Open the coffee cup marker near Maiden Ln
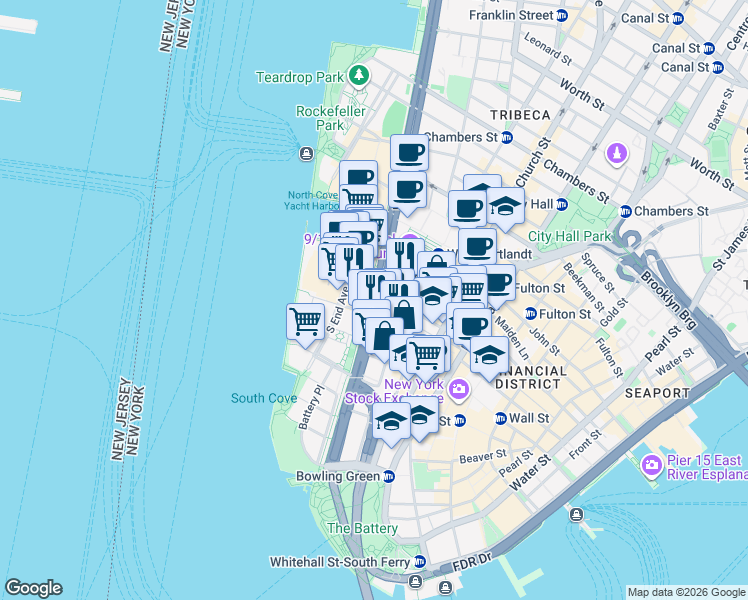This screenshot has height=600, width=748. tap(472, 327)
